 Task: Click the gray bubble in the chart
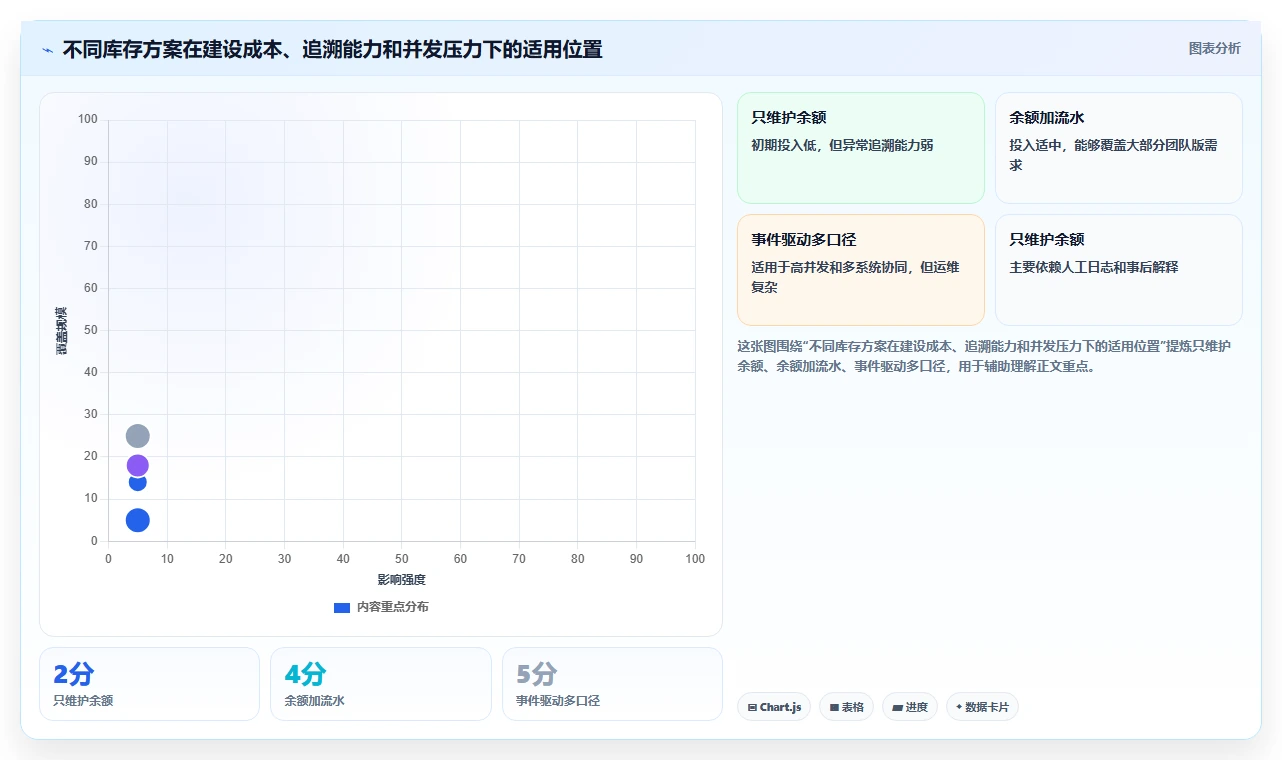pyautogui.click(x=138, y=436)
